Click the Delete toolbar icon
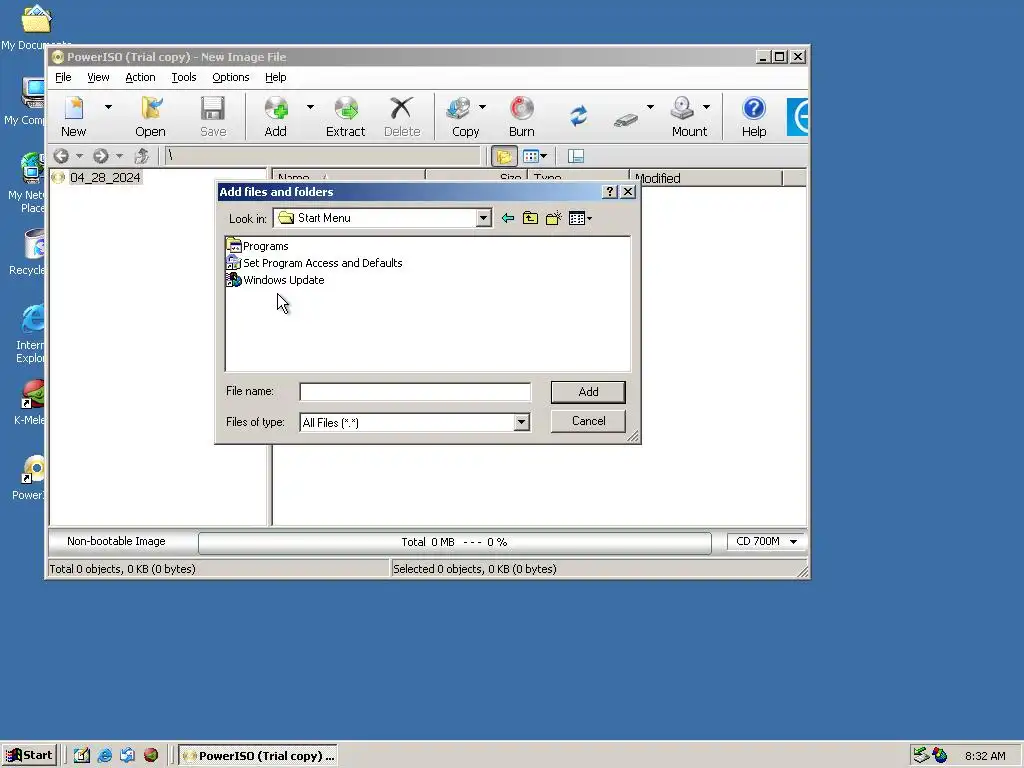 [402, 116]
